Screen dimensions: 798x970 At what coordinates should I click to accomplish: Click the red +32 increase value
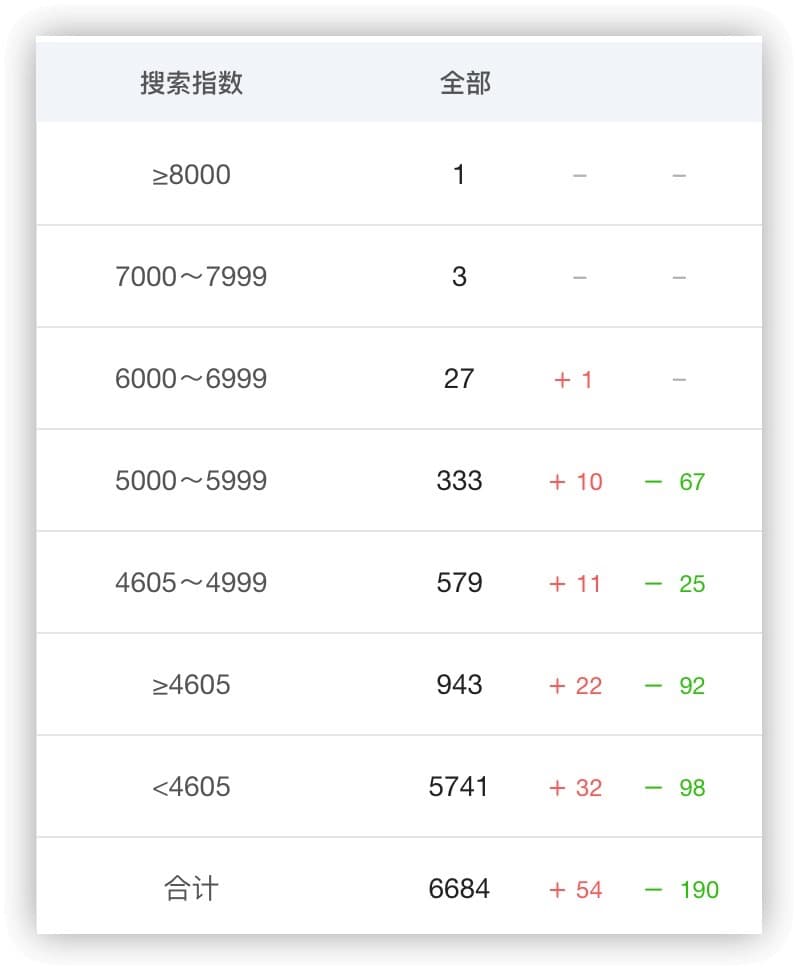tap(575, 788)
